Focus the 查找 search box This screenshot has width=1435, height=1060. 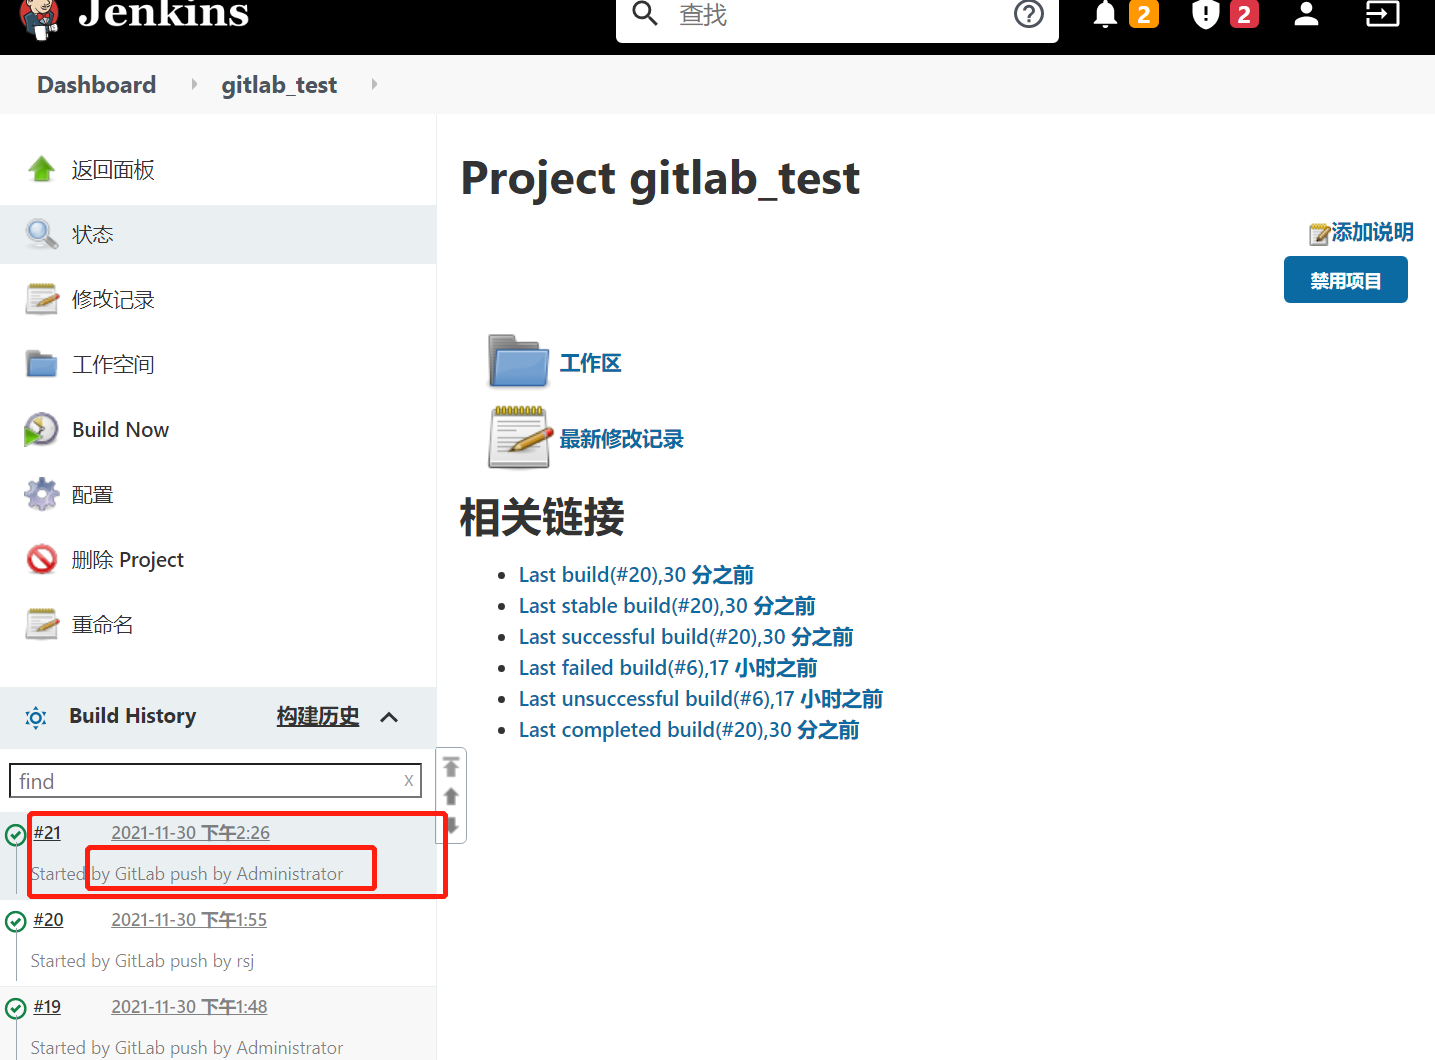835,15
